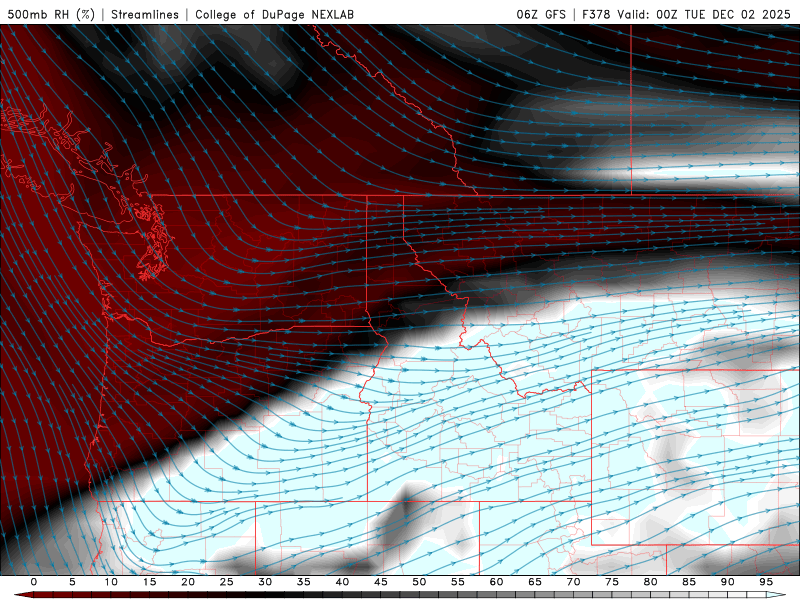Click the colorbar label "25"
This screenshot has width=800, height=600.
click(227, 582)
